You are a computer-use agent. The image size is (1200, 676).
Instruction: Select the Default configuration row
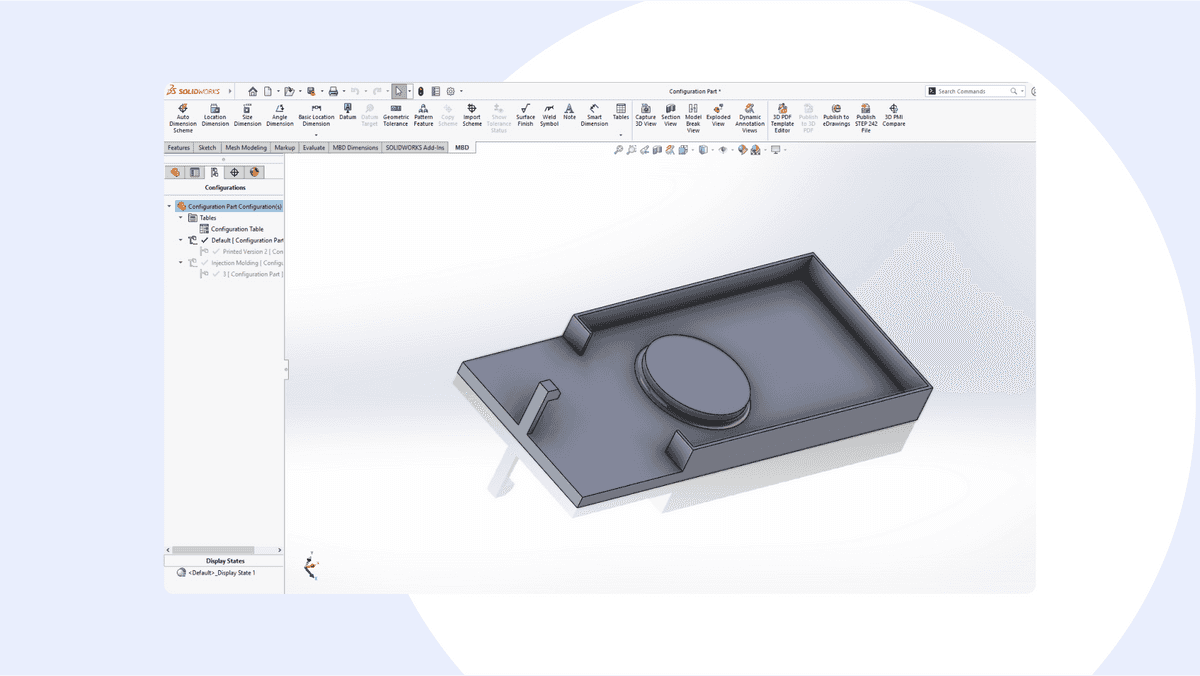236,240
